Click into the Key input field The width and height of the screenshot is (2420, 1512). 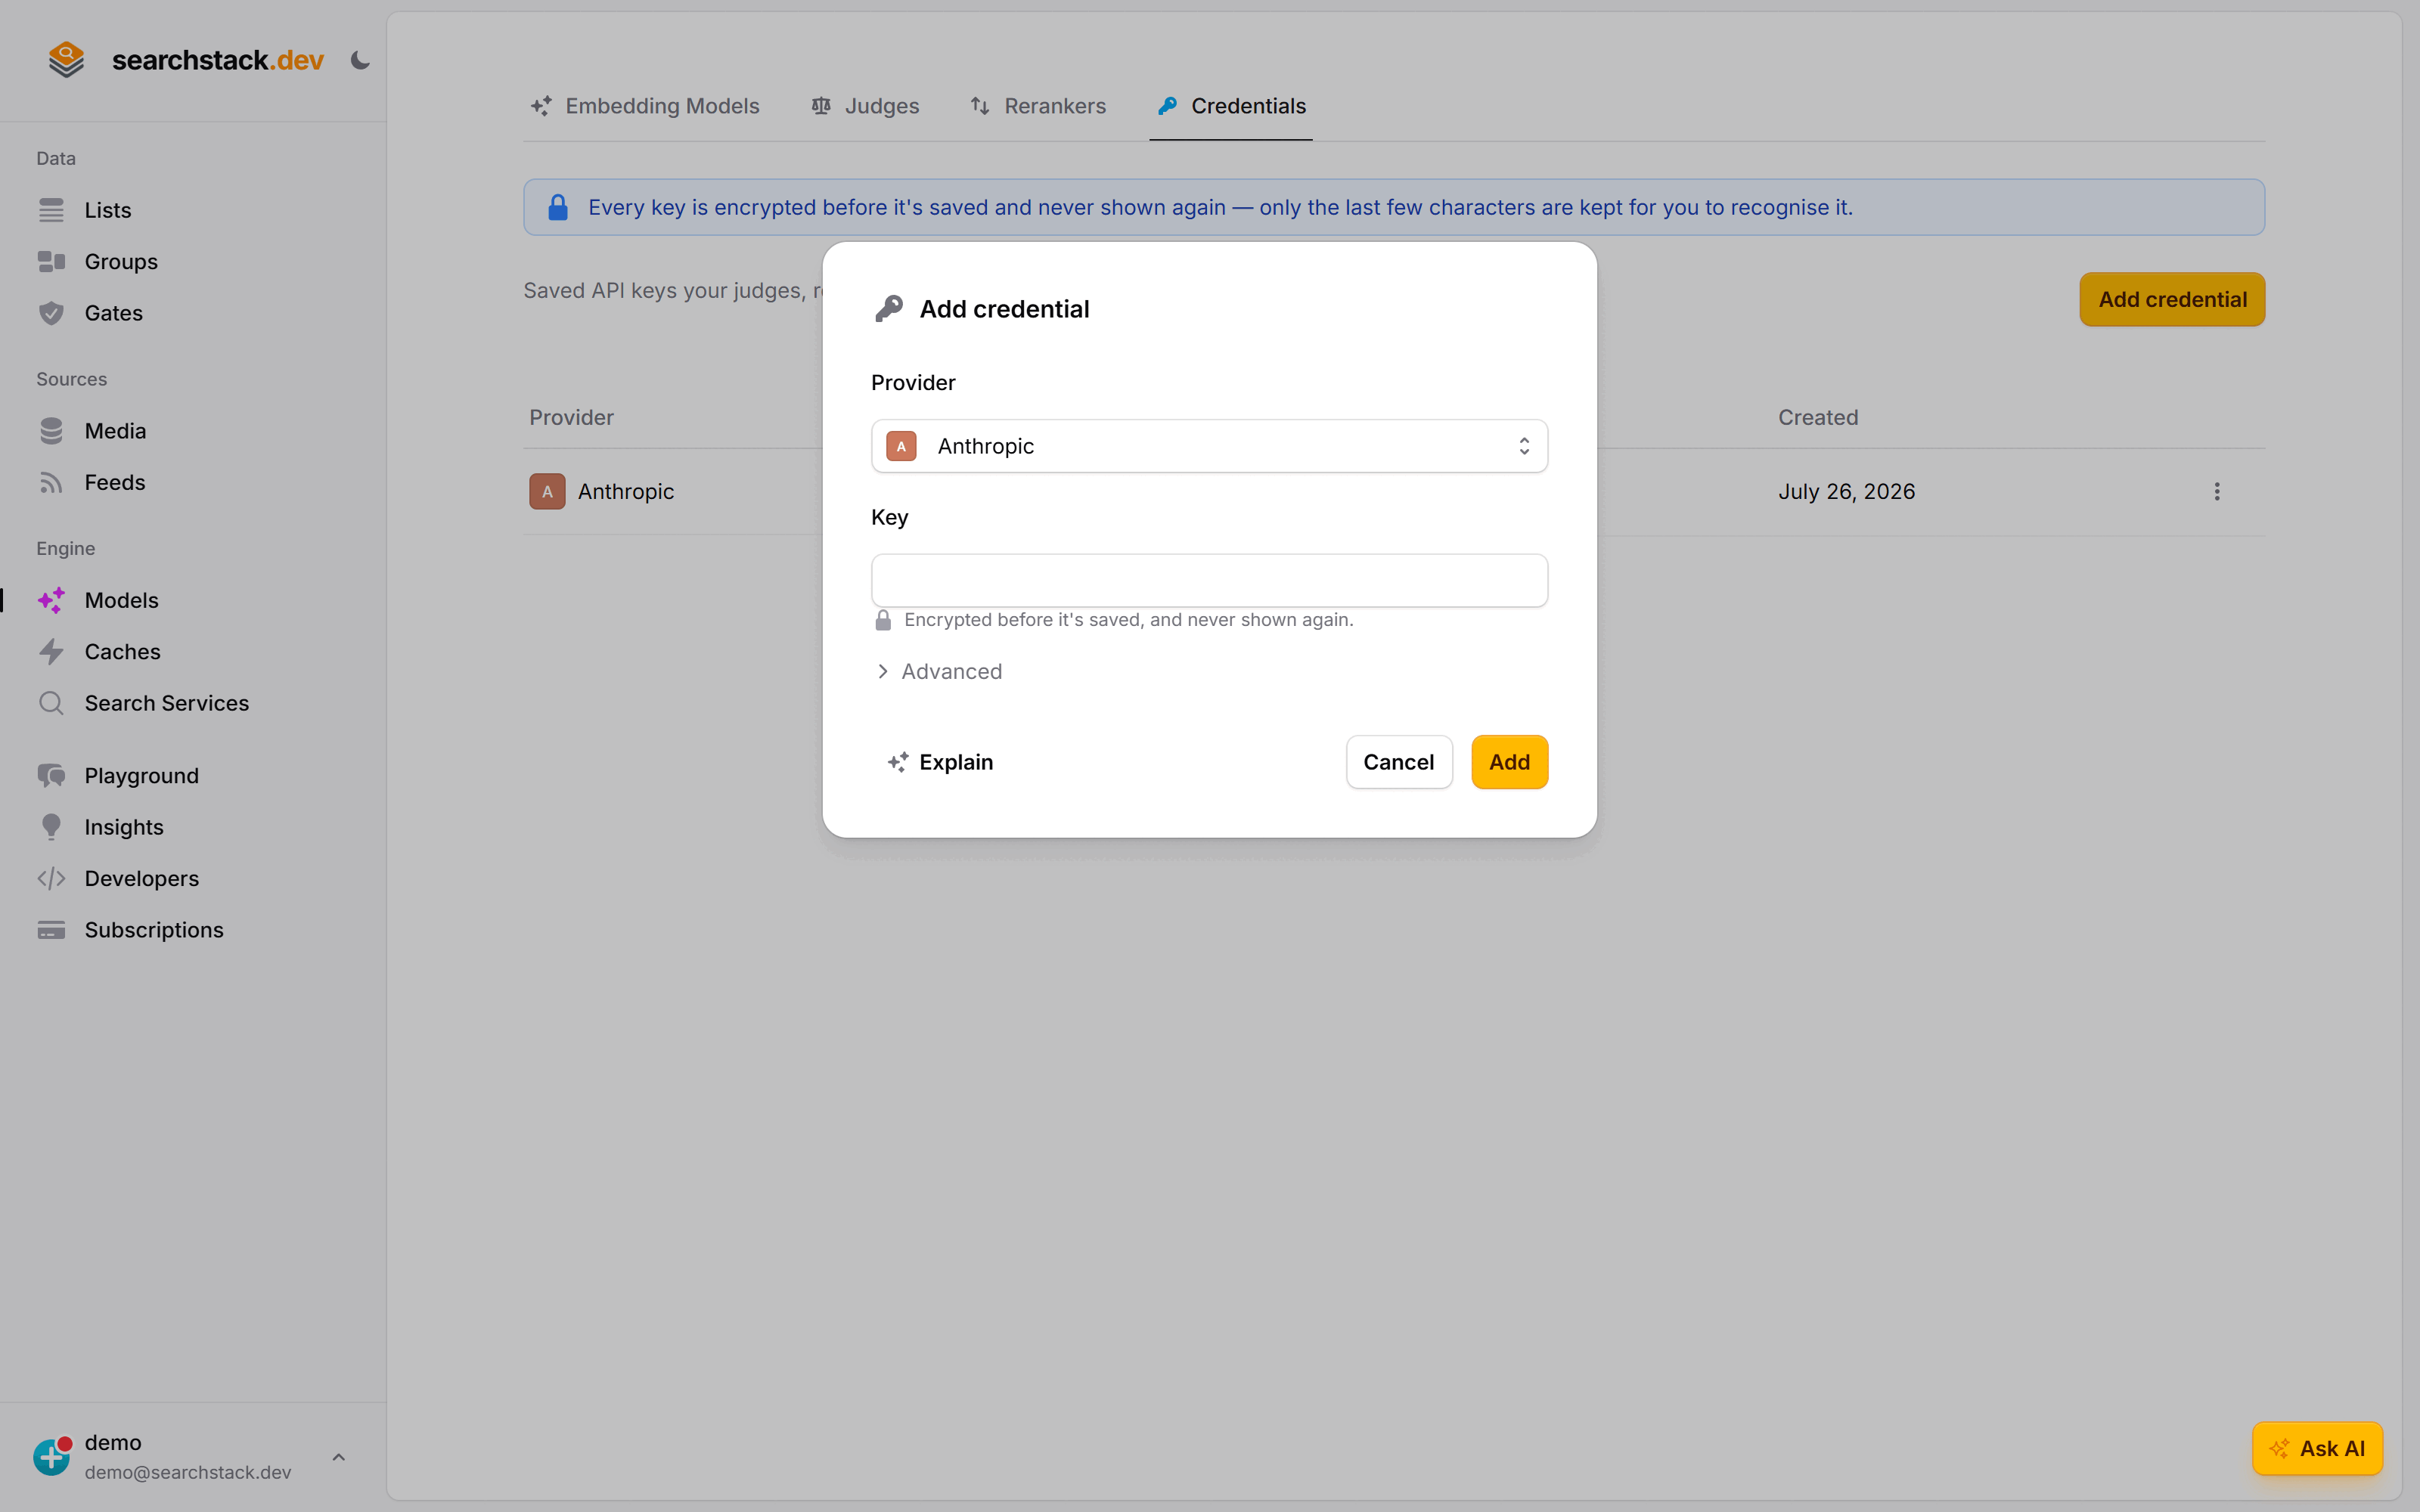click(1209, 580)
